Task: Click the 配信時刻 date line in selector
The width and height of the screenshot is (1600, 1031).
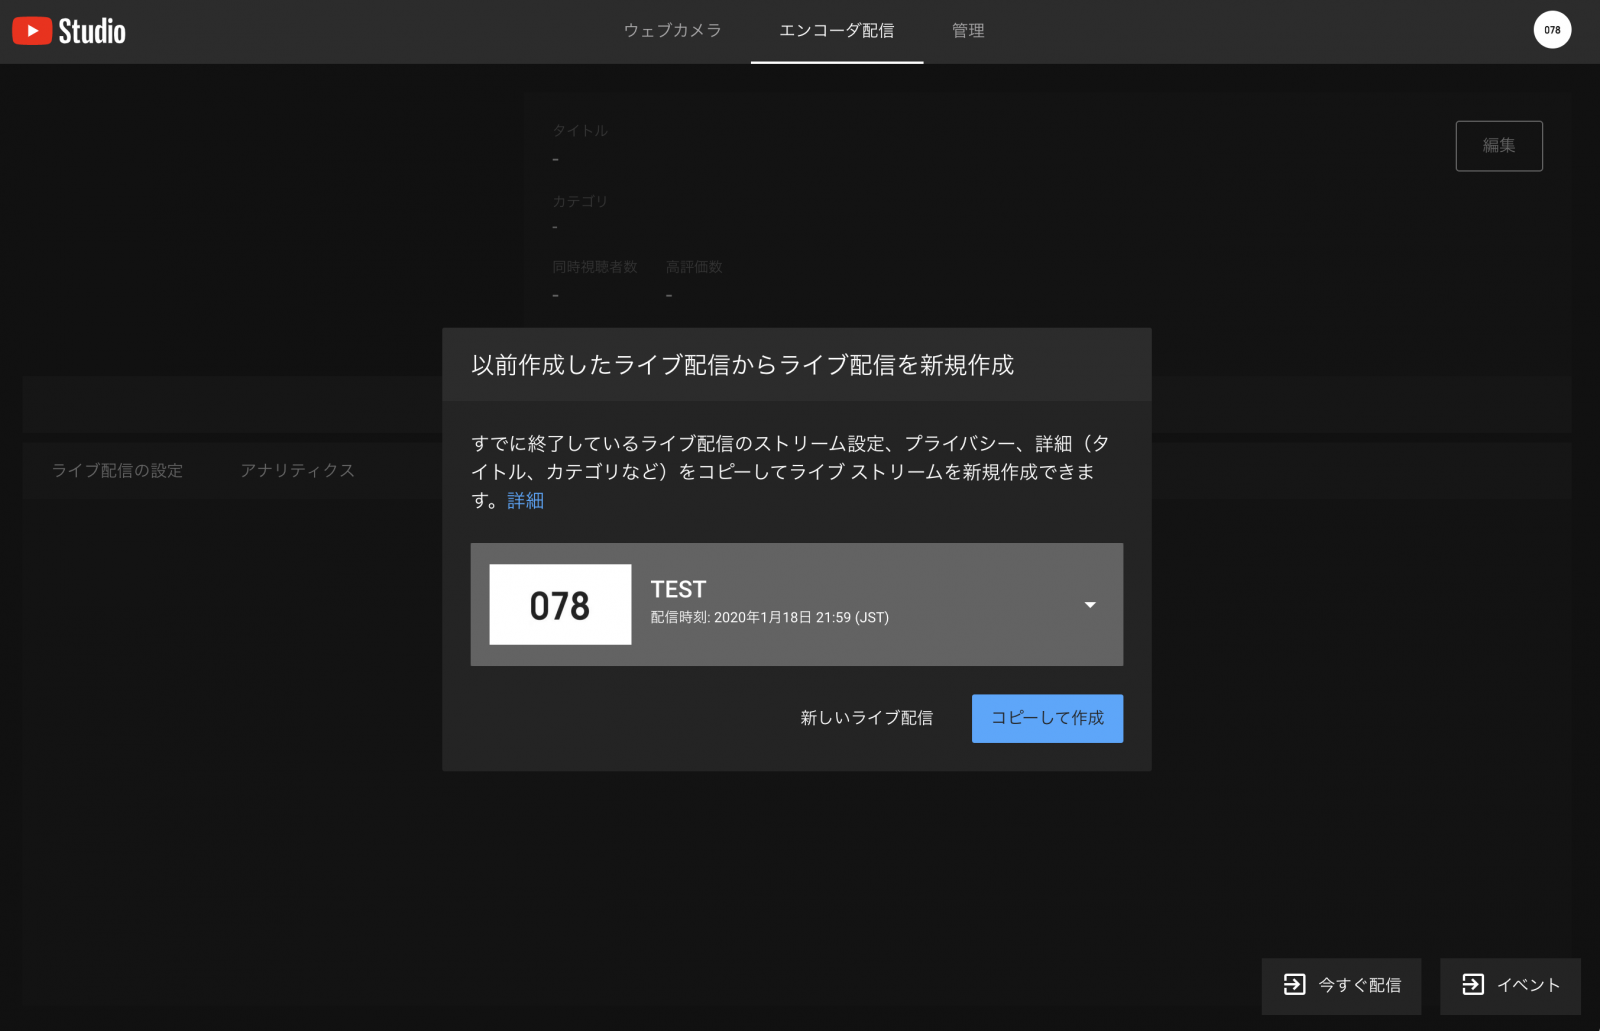Action: click(x=769, y=618)
